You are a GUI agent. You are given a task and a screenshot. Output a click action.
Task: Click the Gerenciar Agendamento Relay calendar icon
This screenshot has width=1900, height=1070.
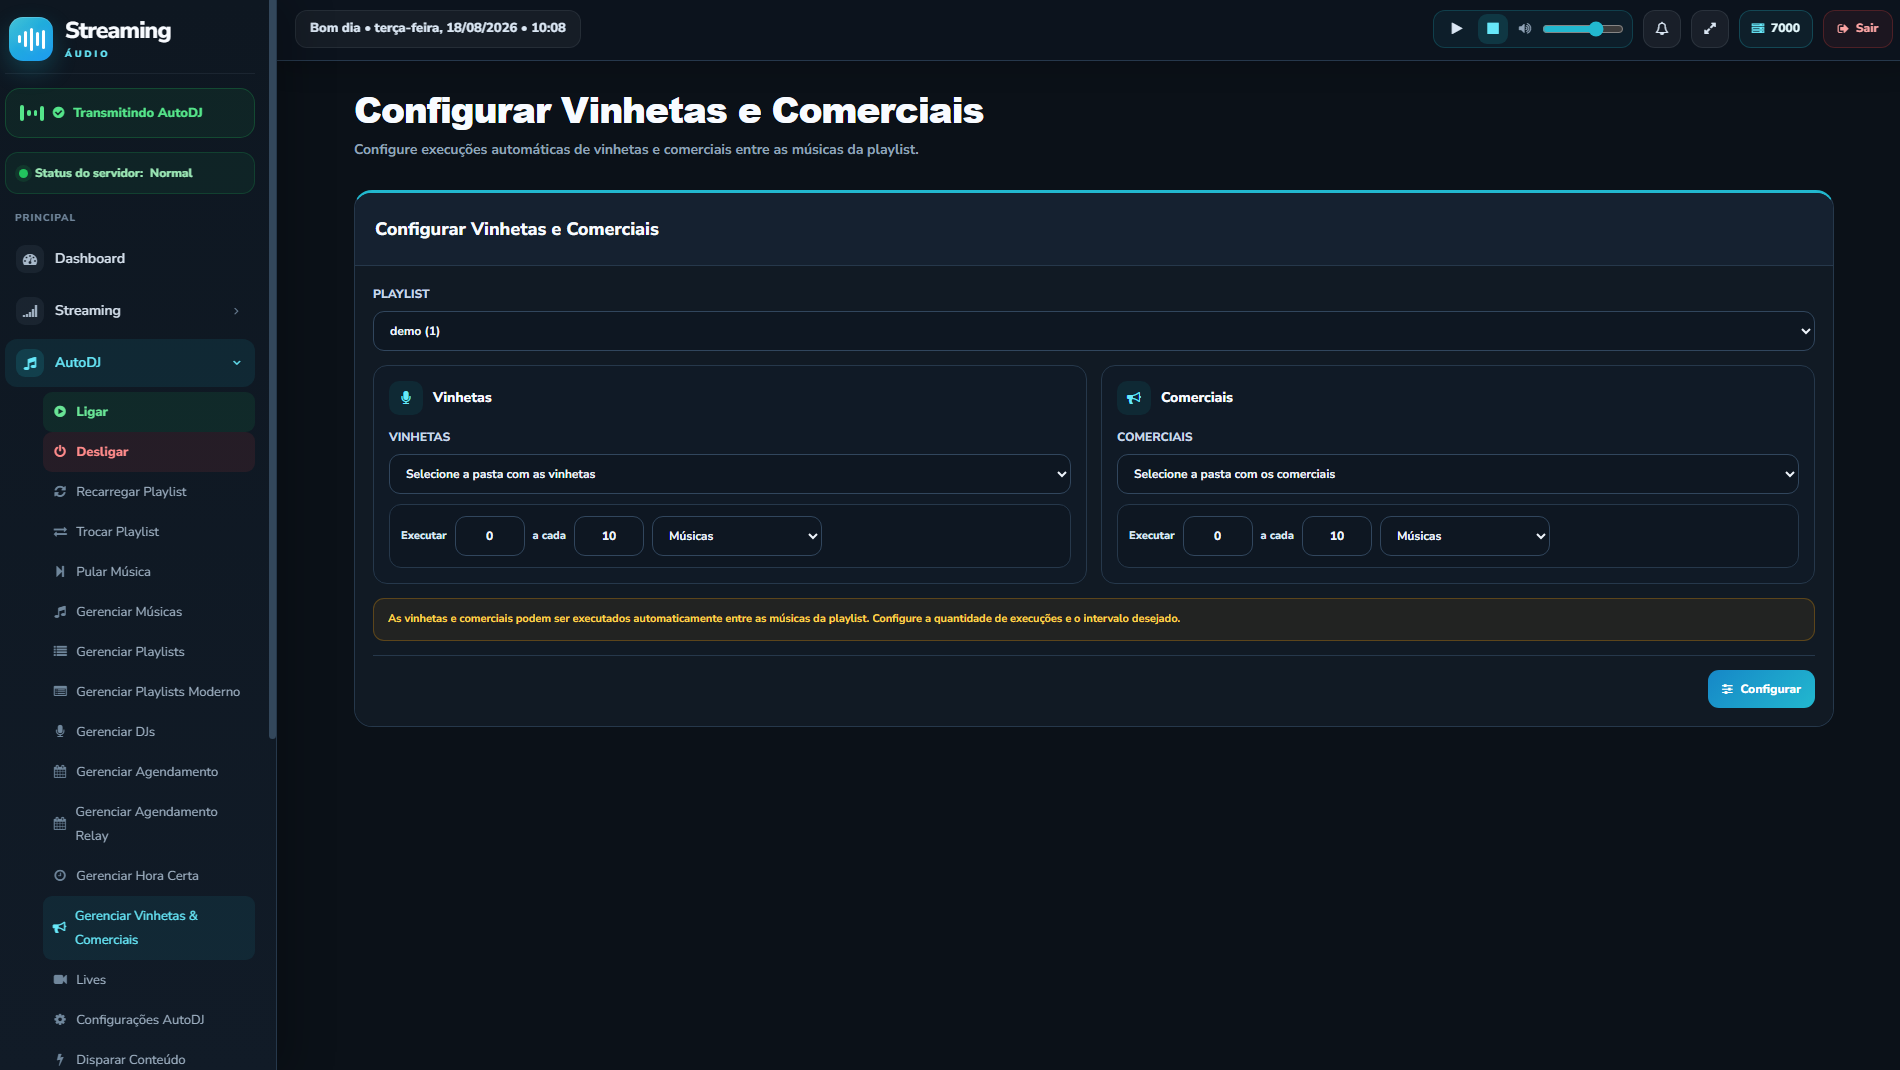60,824
